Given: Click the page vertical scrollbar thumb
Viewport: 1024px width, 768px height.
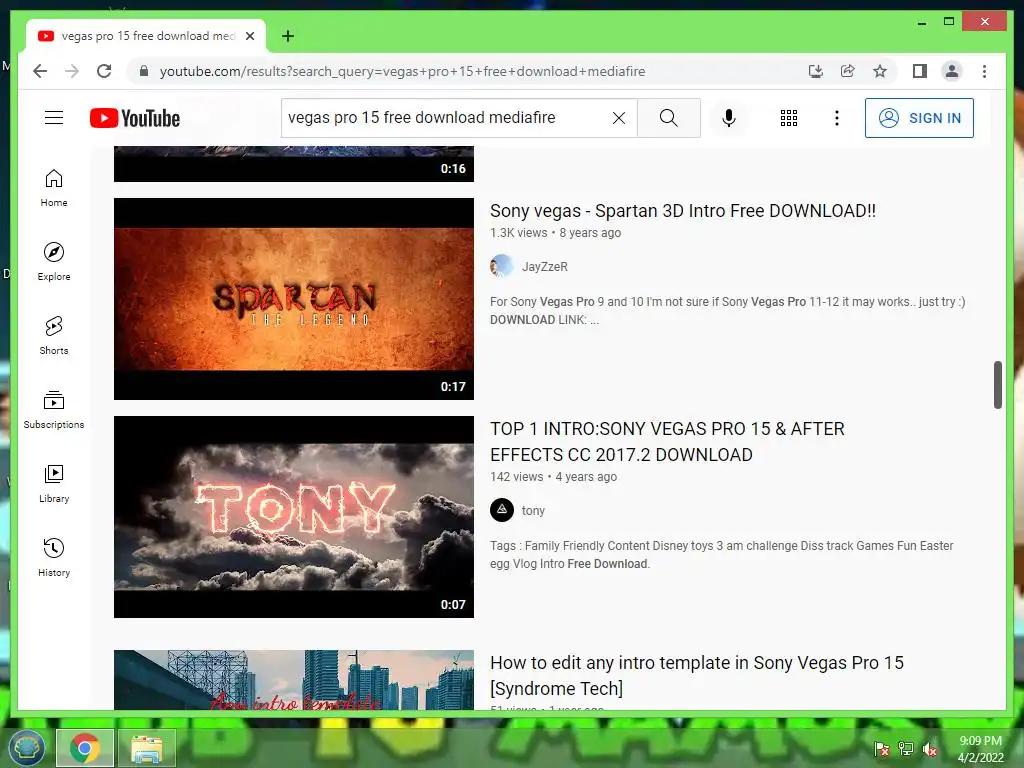Looking at the screenshot, I should [997, 385].
